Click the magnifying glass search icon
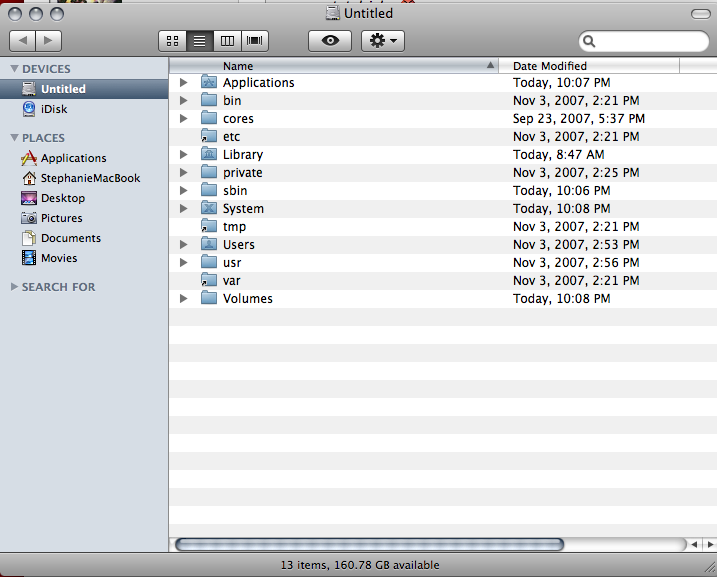The image size is (717, 577). (x=589, y=42)
